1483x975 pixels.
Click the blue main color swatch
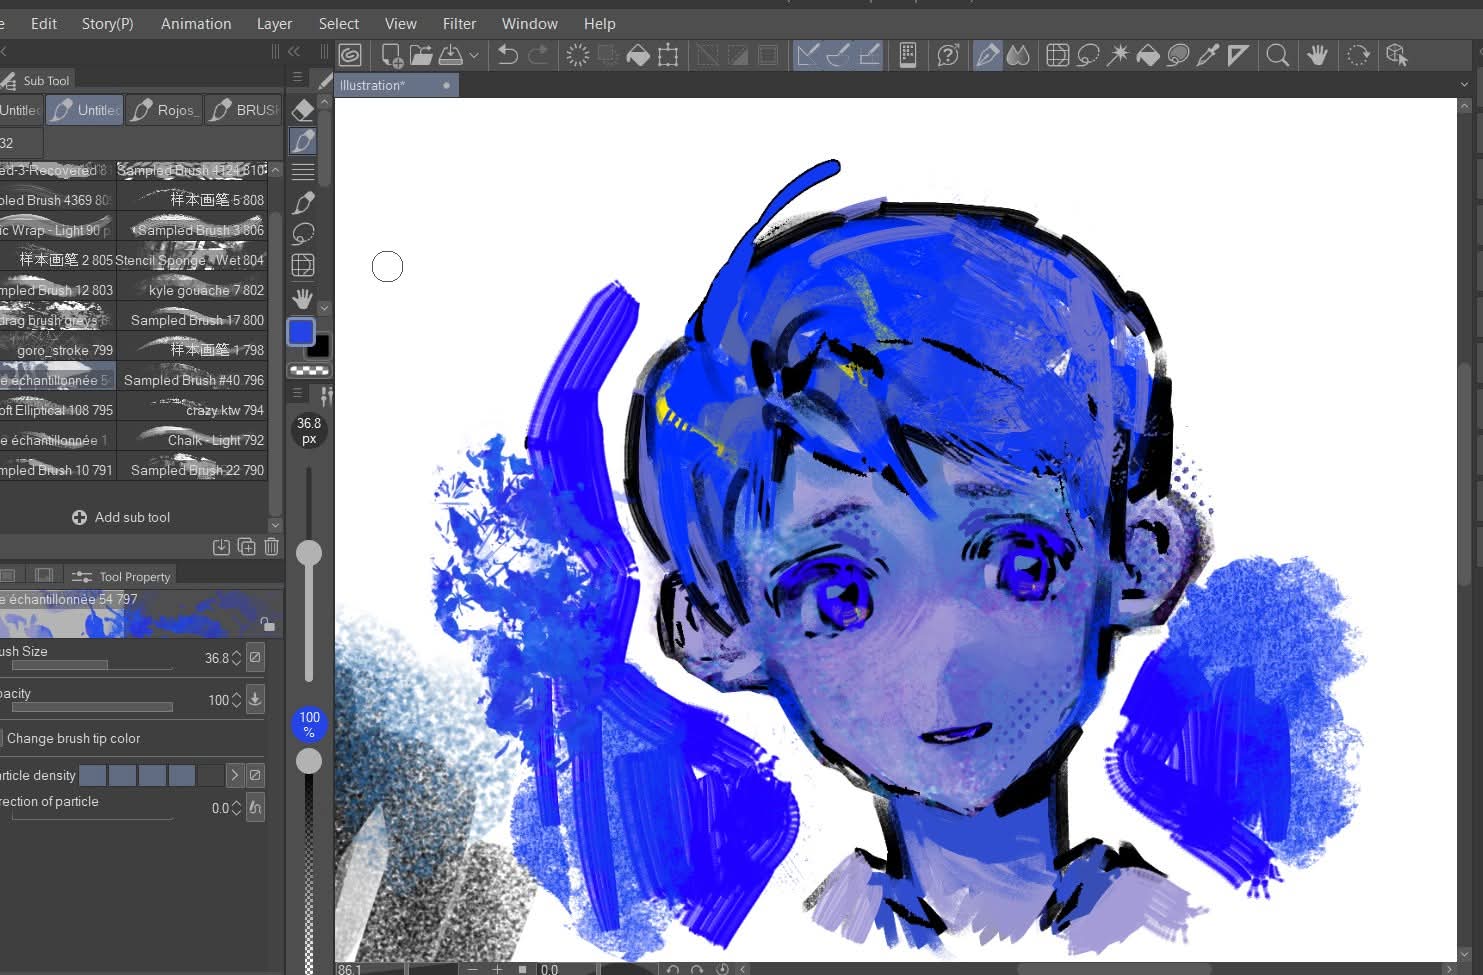pyautogui.click(x=301, y=332)
